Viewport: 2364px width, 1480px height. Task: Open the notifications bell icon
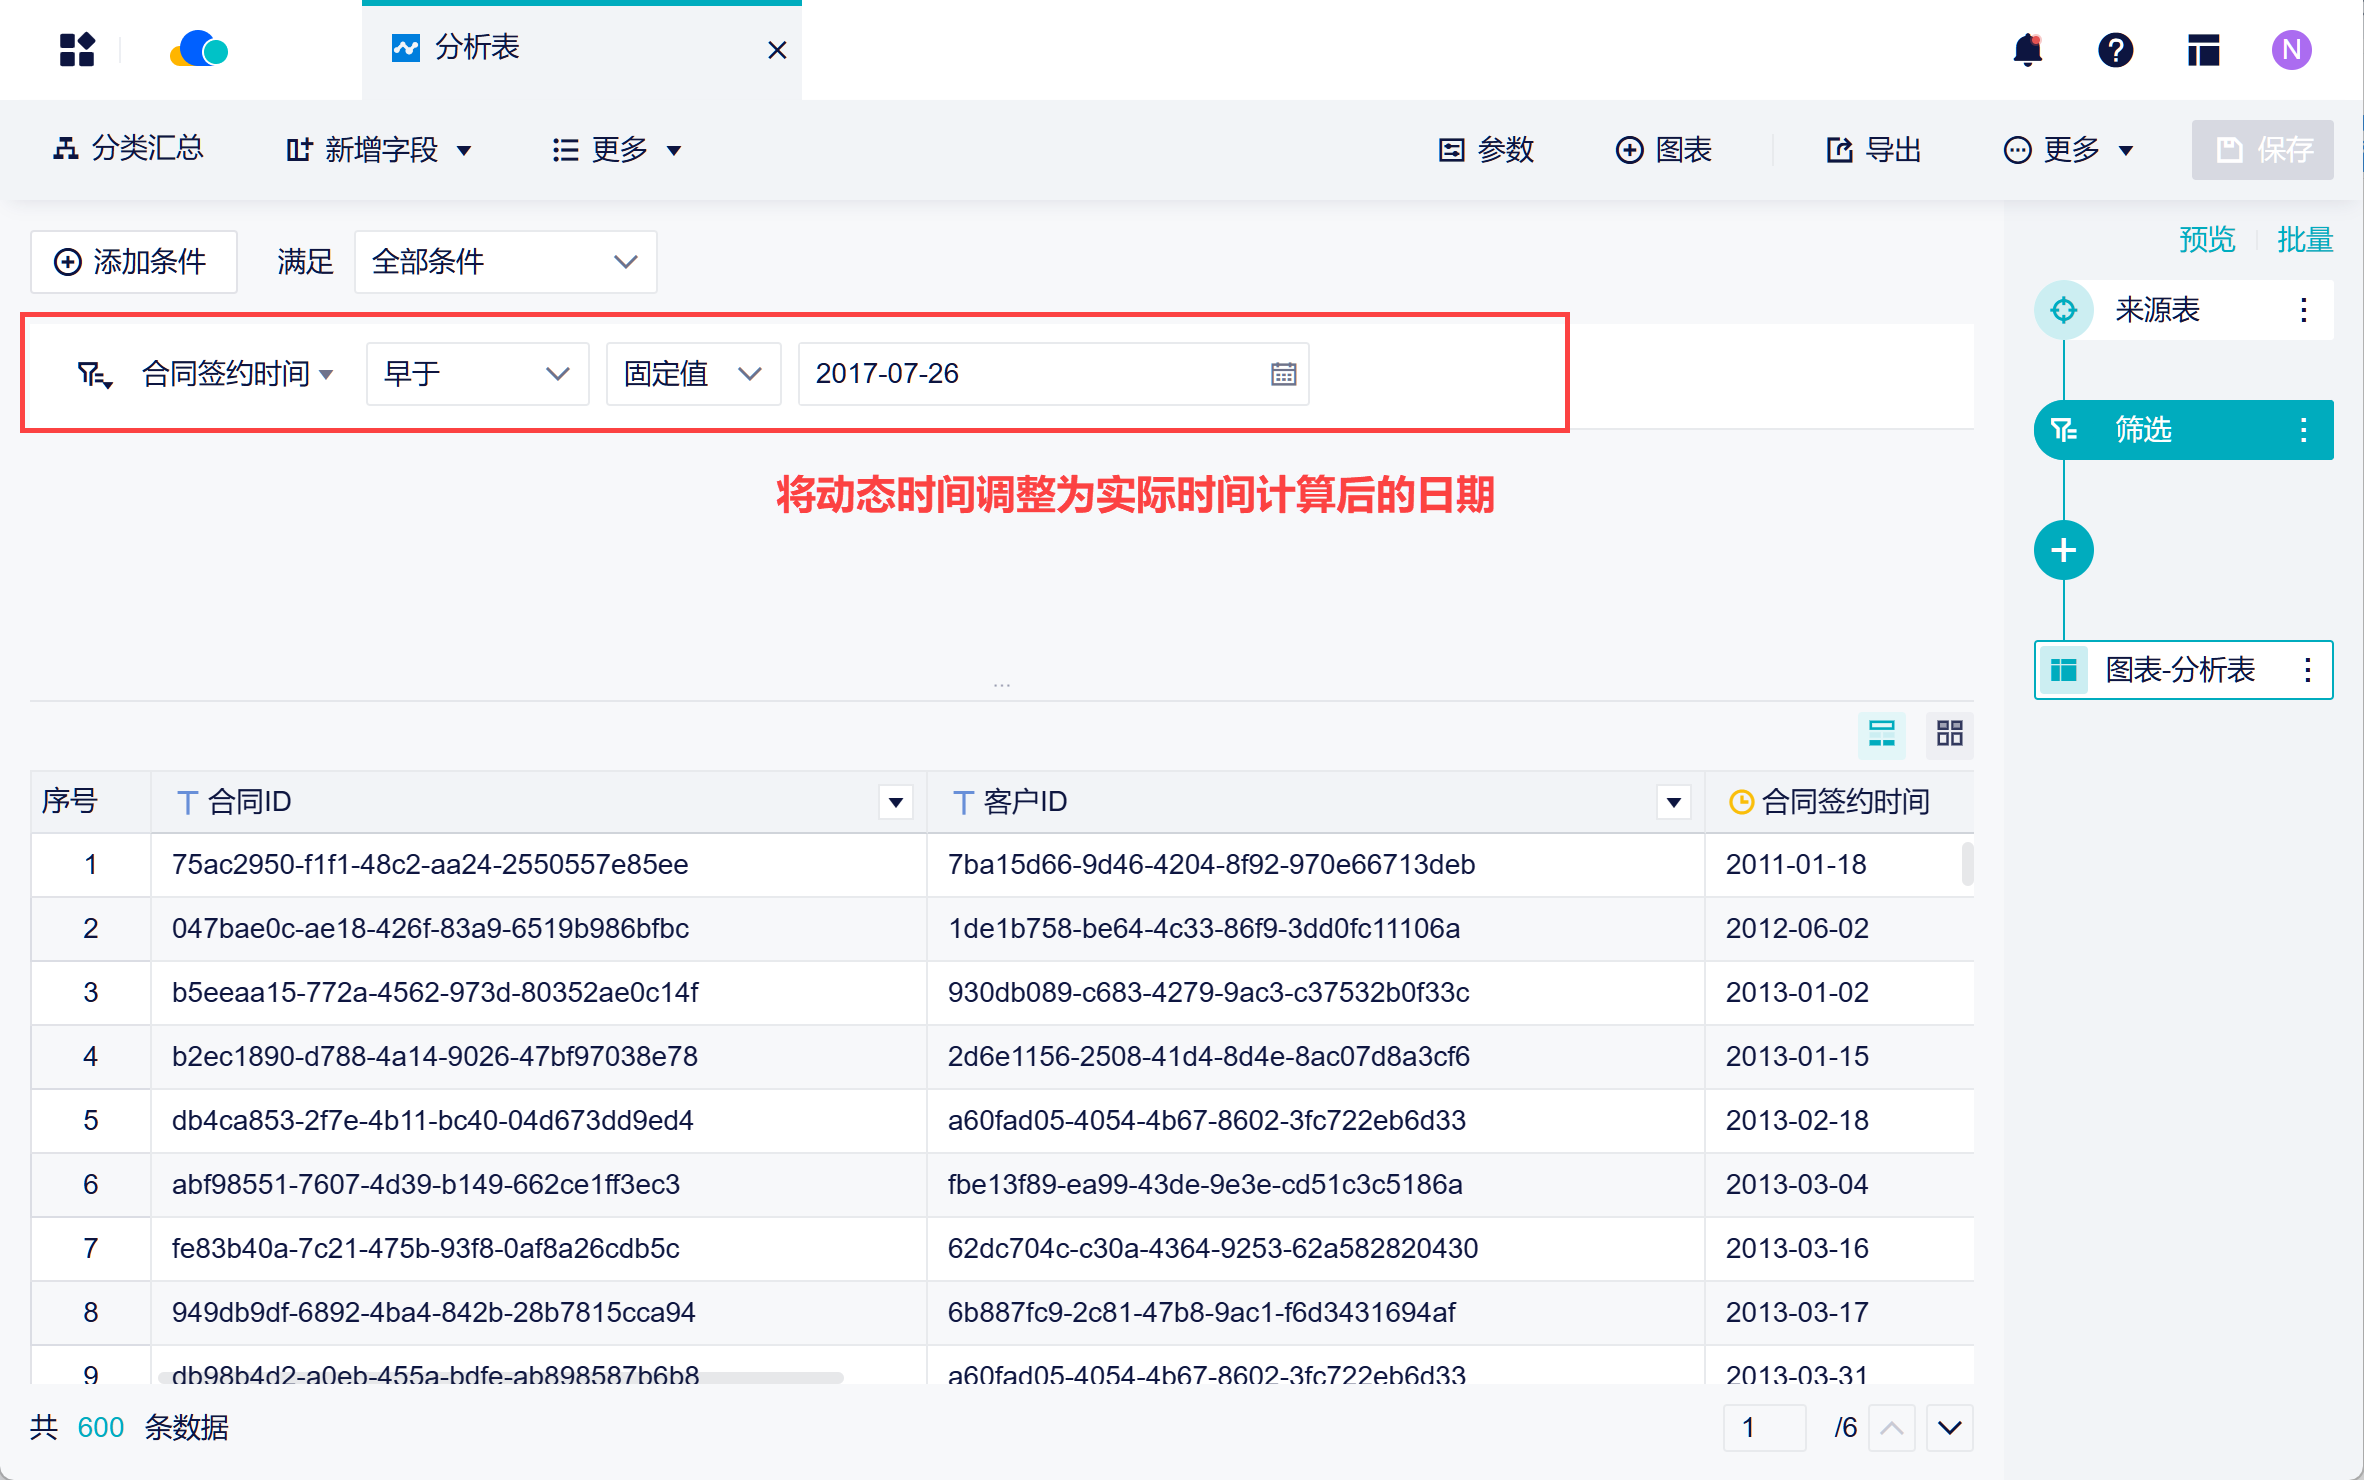click(2027, 50)
